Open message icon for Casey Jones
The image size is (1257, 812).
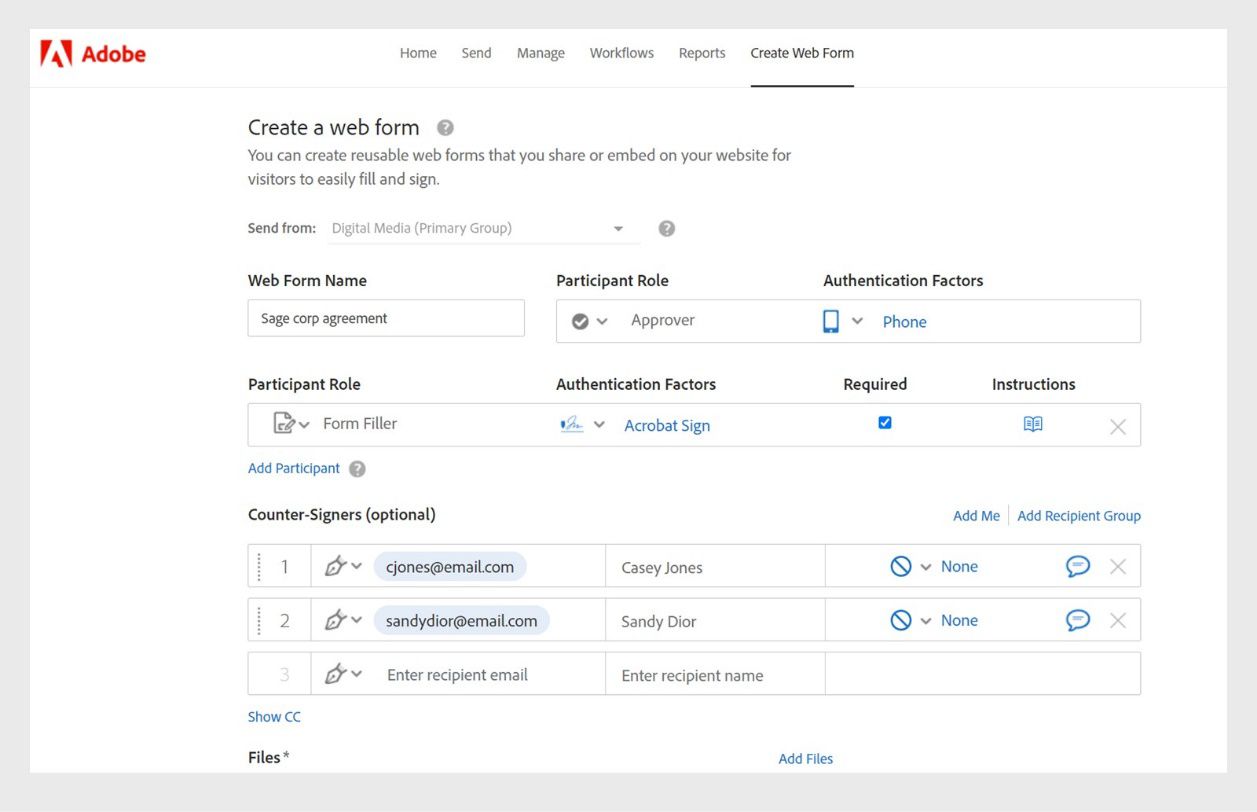click(x=1077, y=566)
